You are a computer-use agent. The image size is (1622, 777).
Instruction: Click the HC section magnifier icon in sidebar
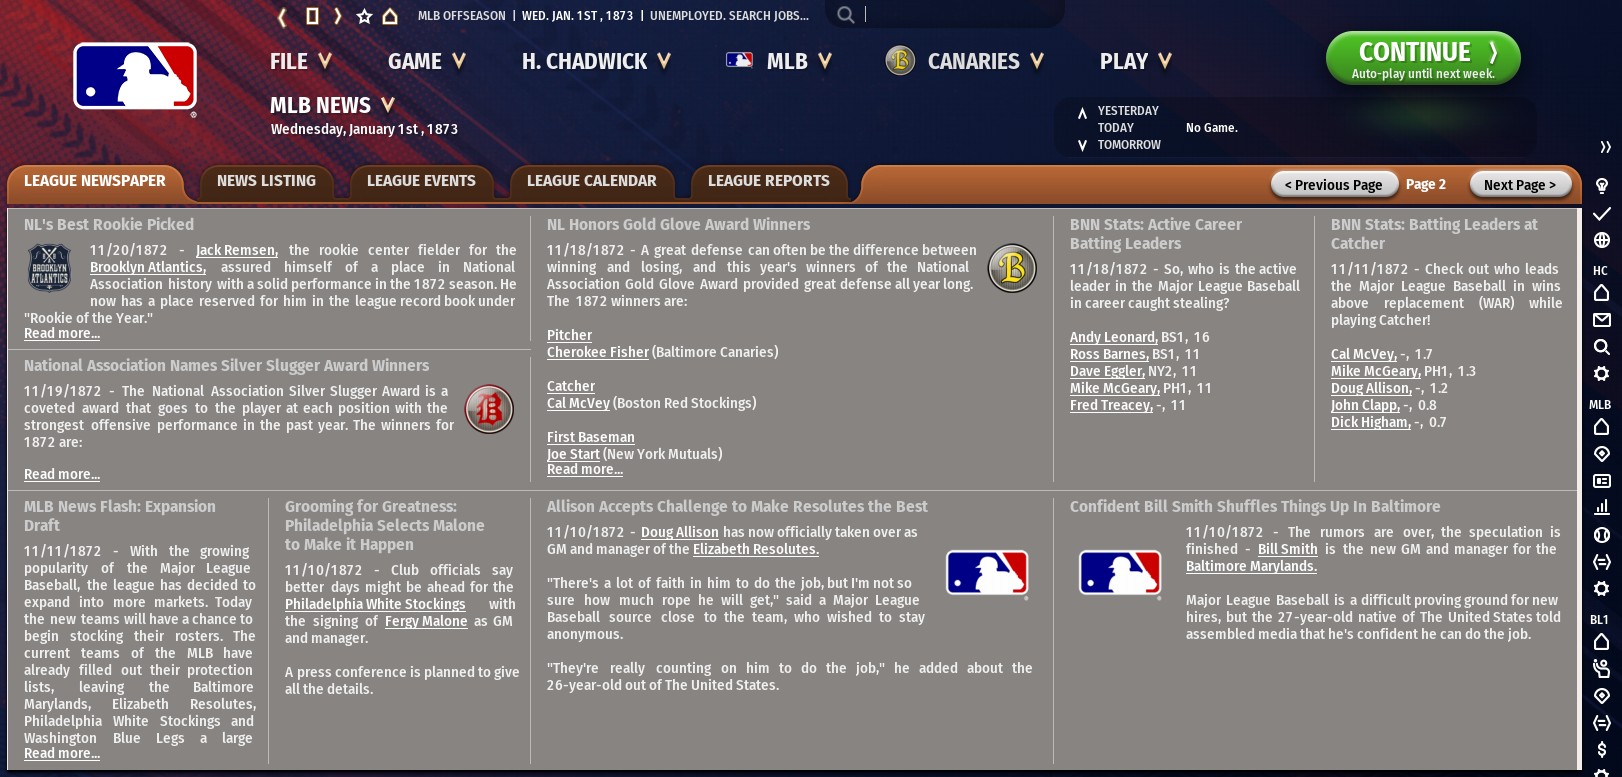(x=1601, y=347)
